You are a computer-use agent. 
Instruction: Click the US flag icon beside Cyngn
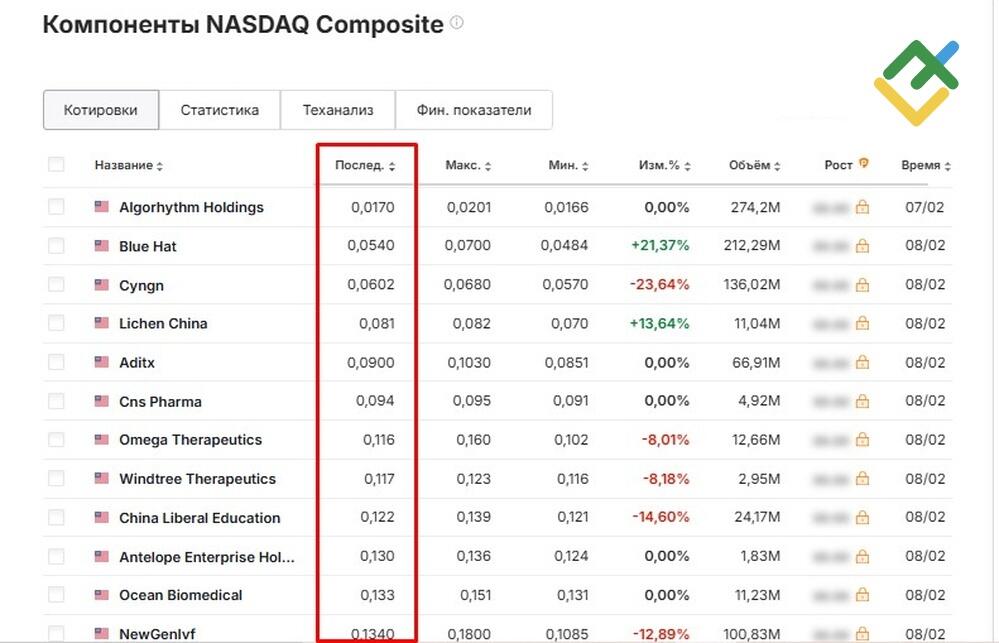[101, 284]
